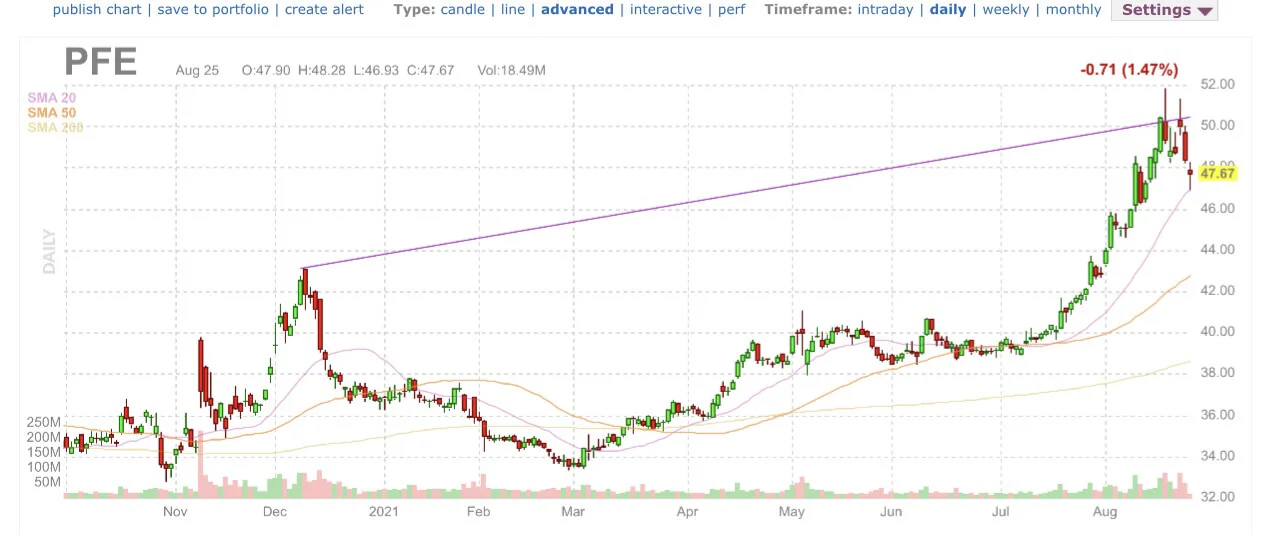Click the highlighted 47.67 price tag
The image size is (1267, 535).
tap(1218, 173)
